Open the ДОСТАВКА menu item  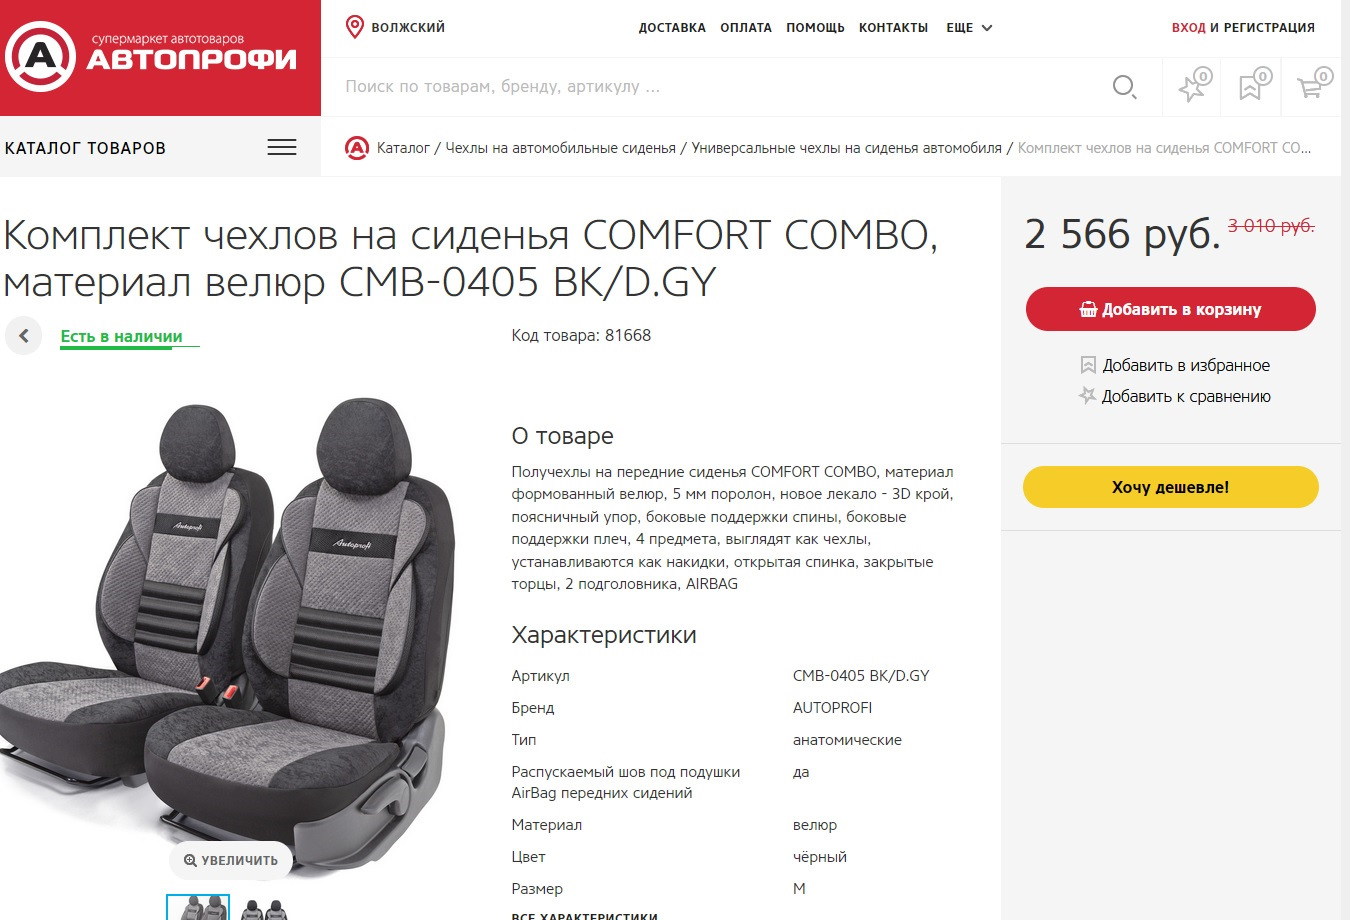click(672, 28)
